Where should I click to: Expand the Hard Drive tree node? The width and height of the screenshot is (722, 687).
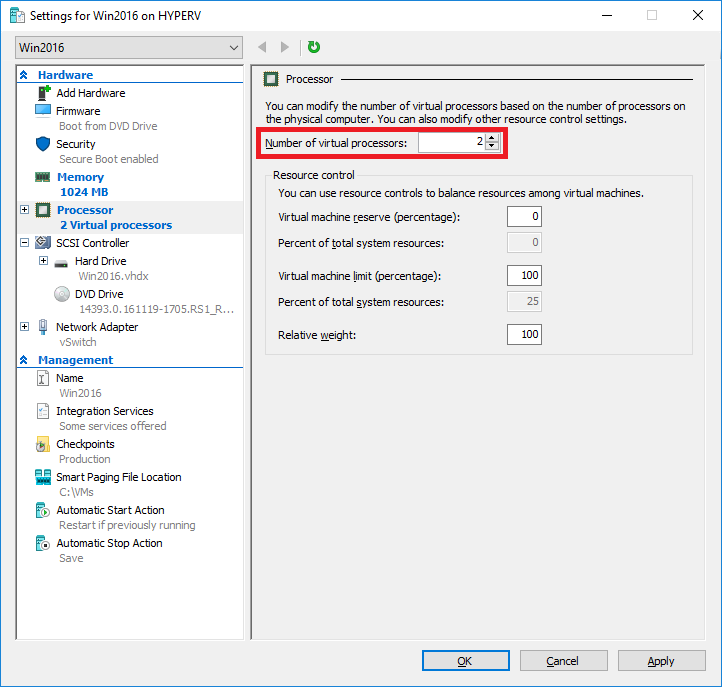point(43,261)
